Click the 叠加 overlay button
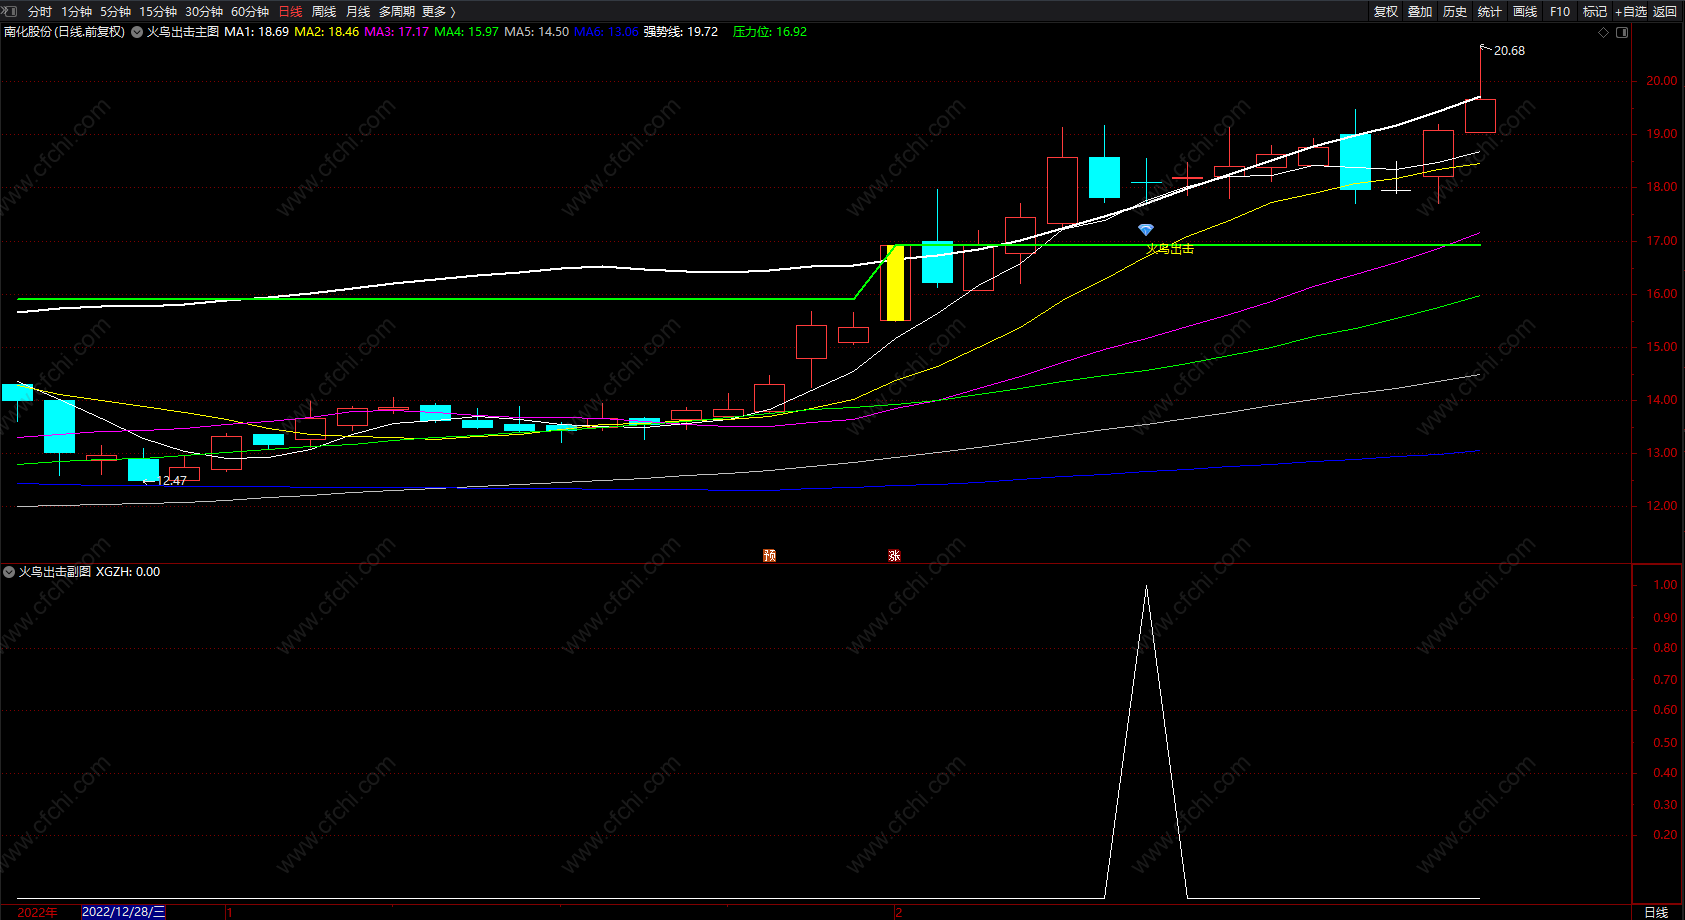The image size is (1685, 920). (x=1420, y=12)
